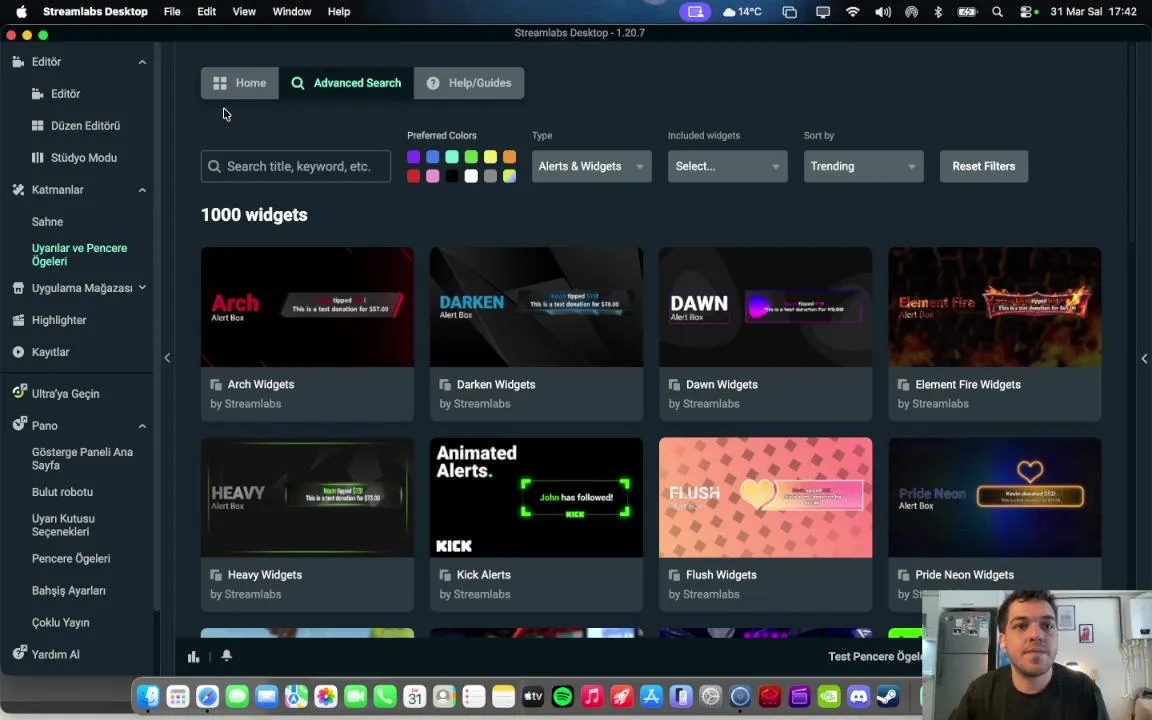Screen dimensions: 1152x720
Task: Open Yardım AI assistant icon
Action: [19, 652]
